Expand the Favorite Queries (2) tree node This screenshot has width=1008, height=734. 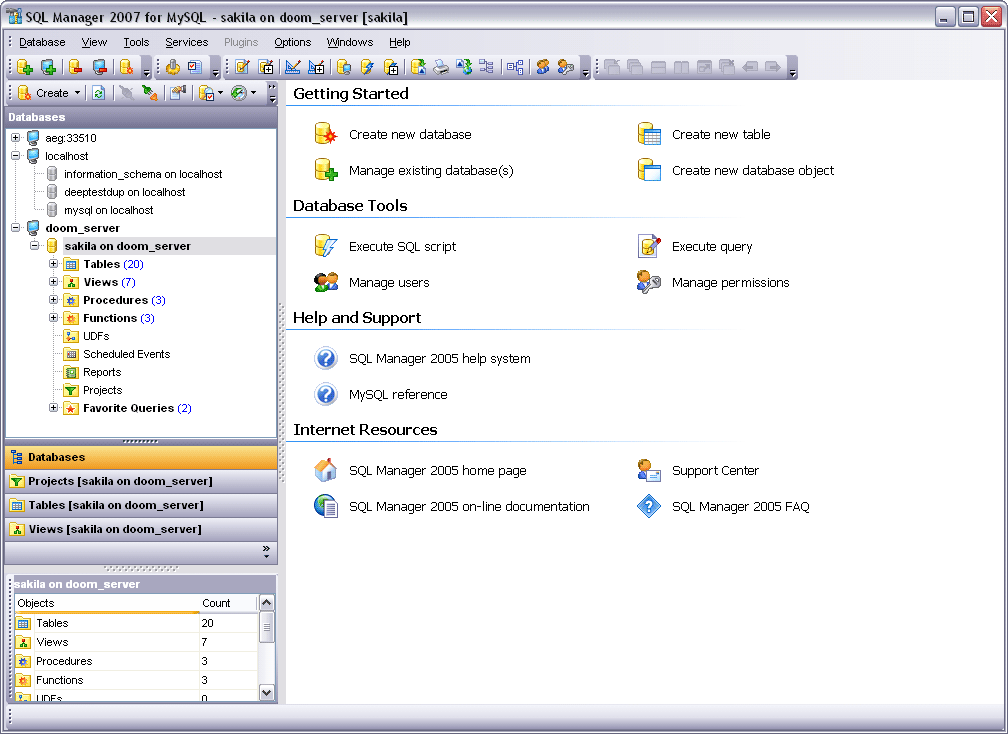pos(54,407)
